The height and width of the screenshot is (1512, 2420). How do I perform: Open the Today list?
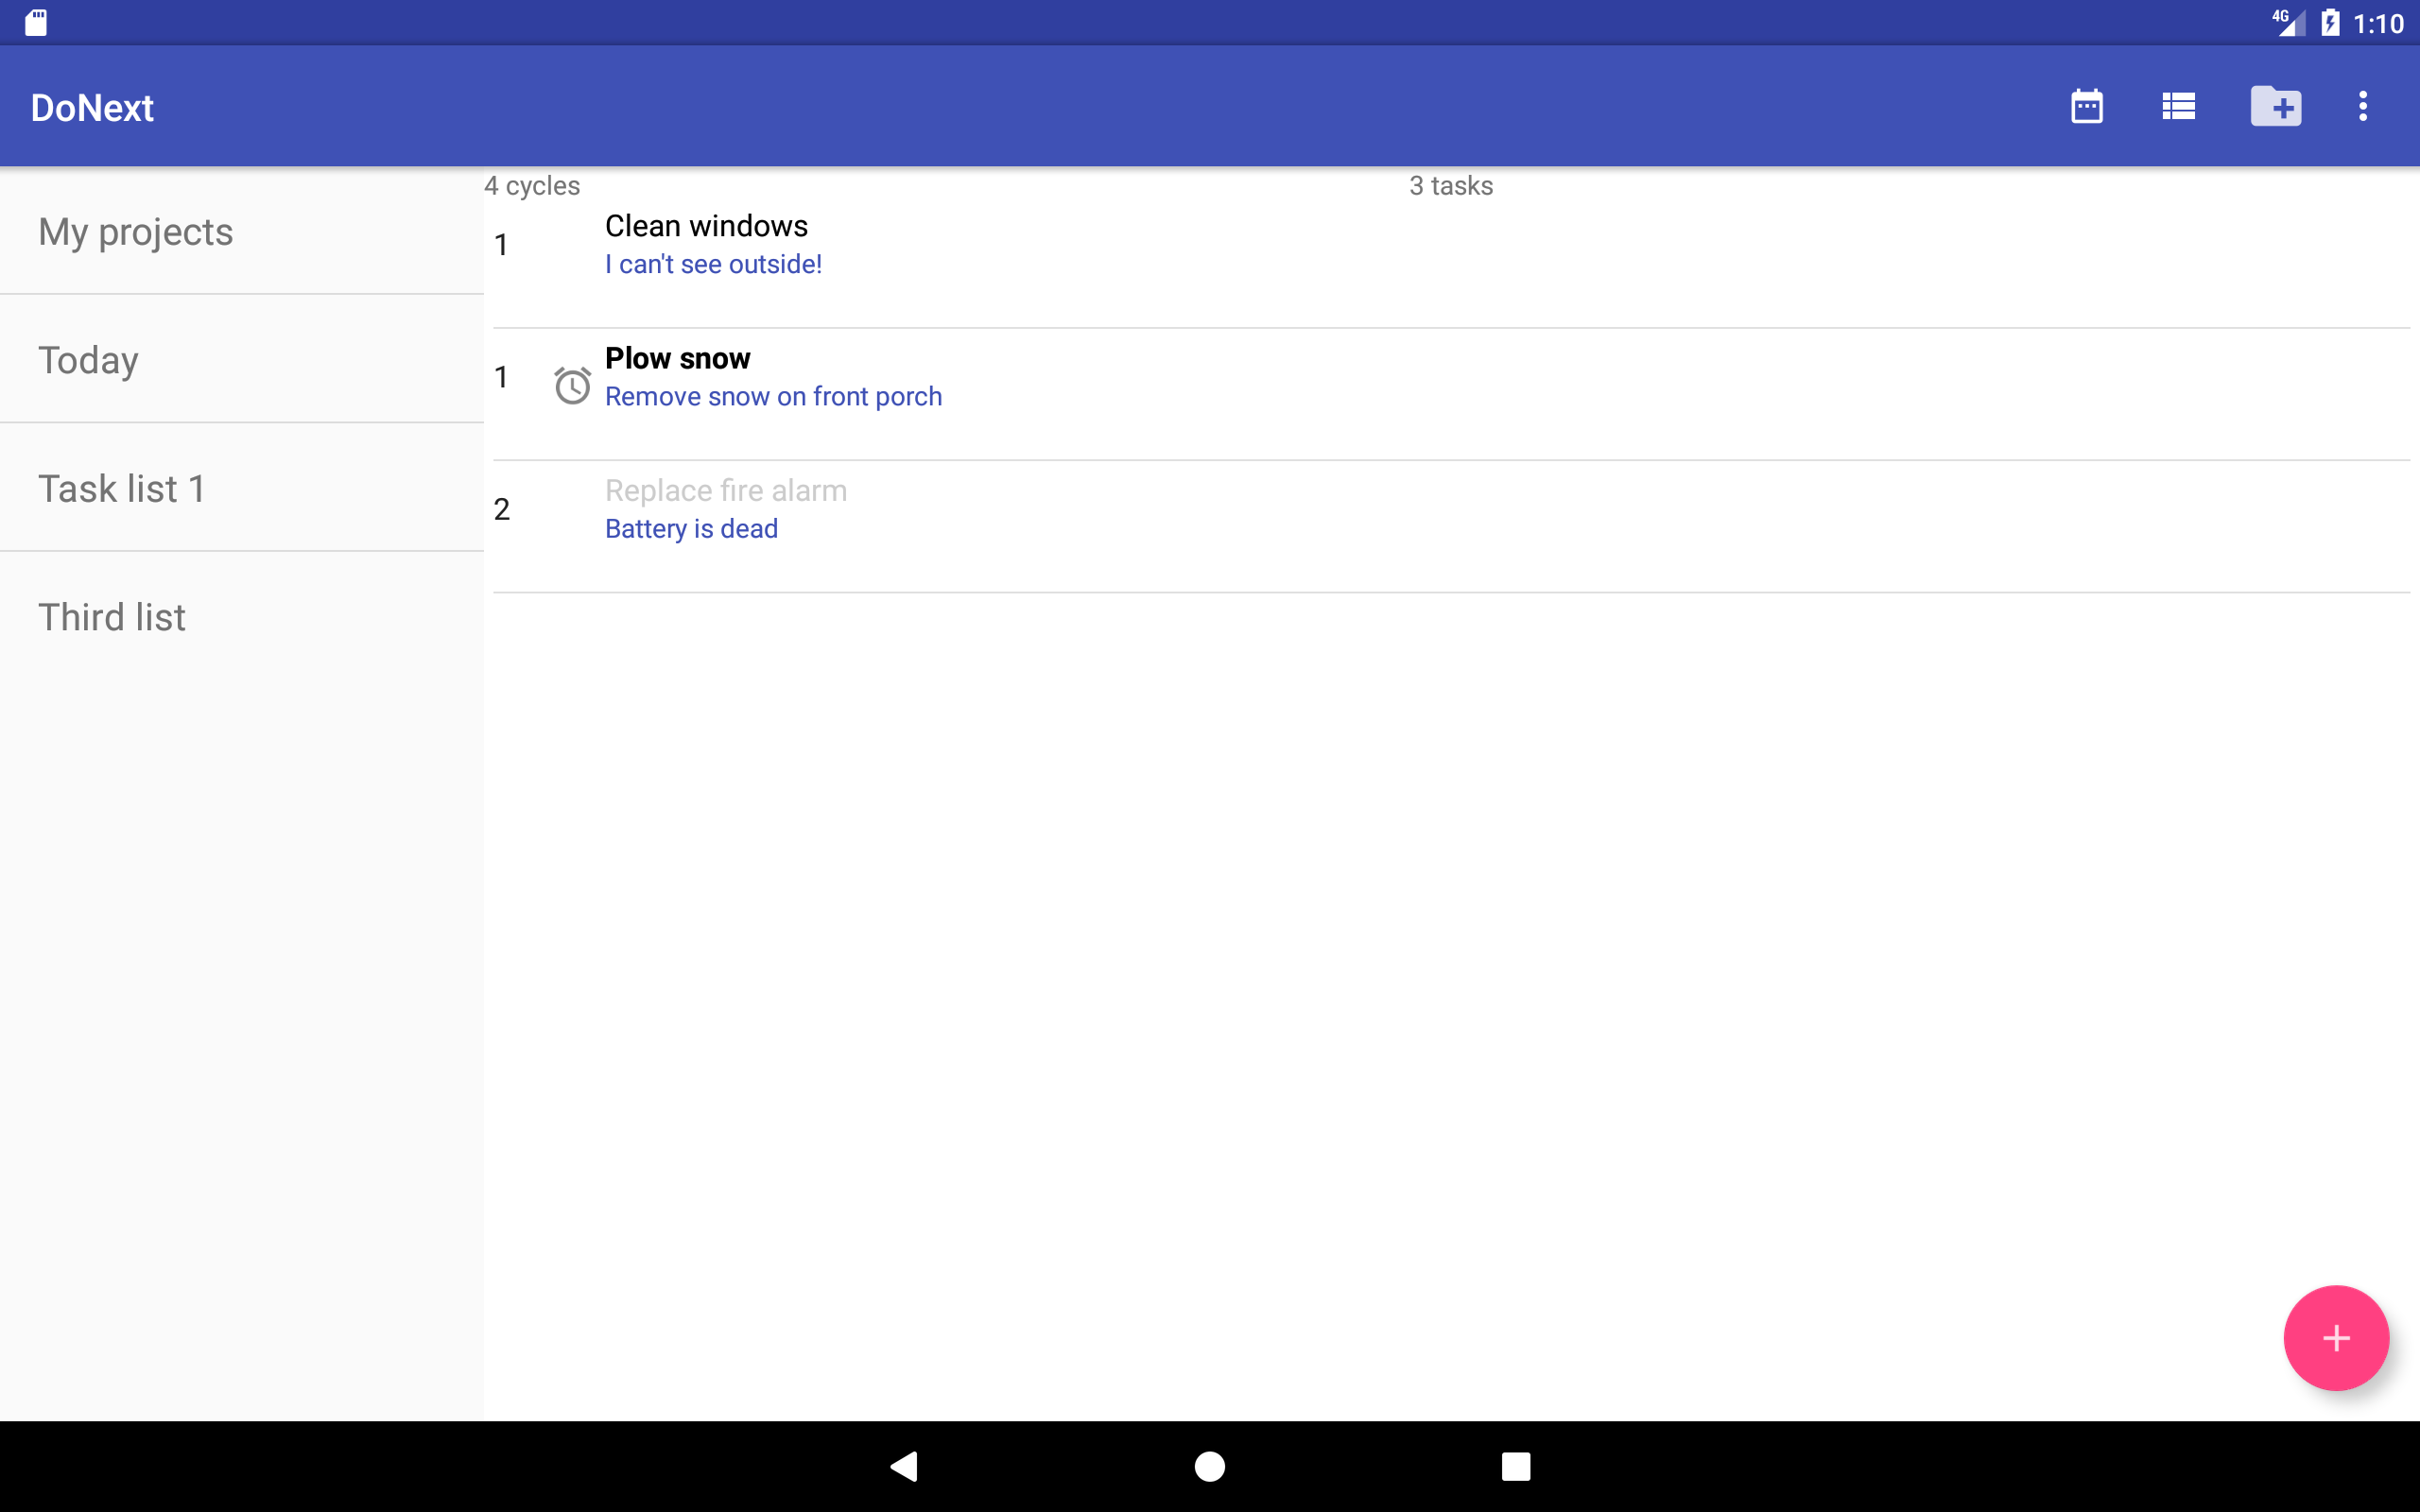point(89,360)
